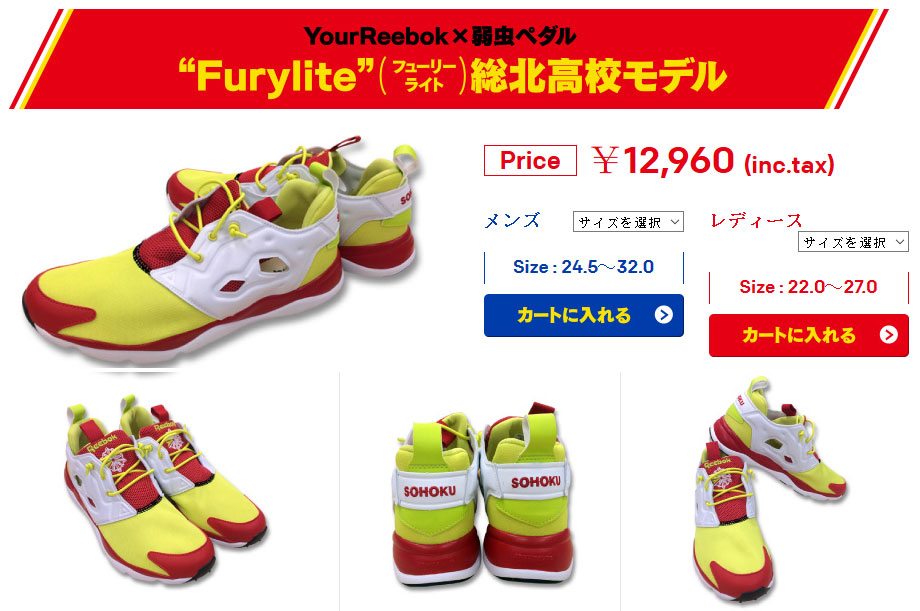
Task: Open the front-view pair of shoes thumbnail
Action: click(167, 490)
